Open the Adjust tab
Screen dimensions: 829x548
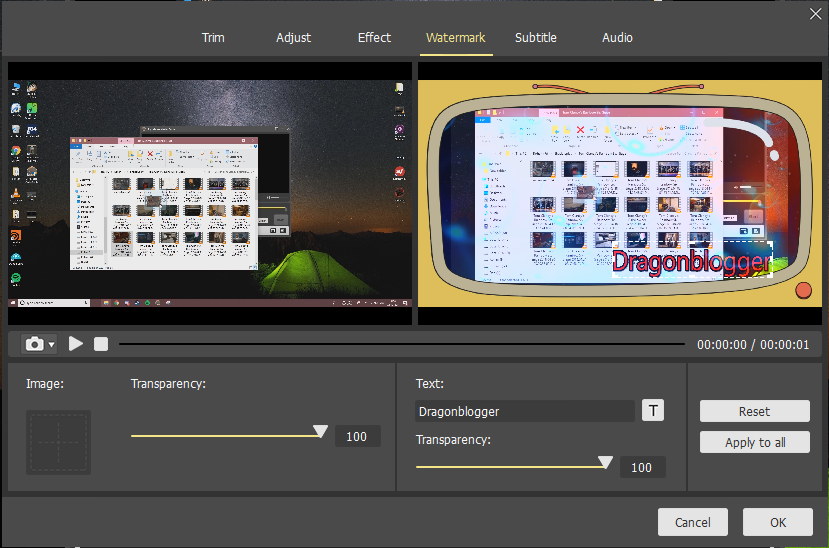[293, 38]
